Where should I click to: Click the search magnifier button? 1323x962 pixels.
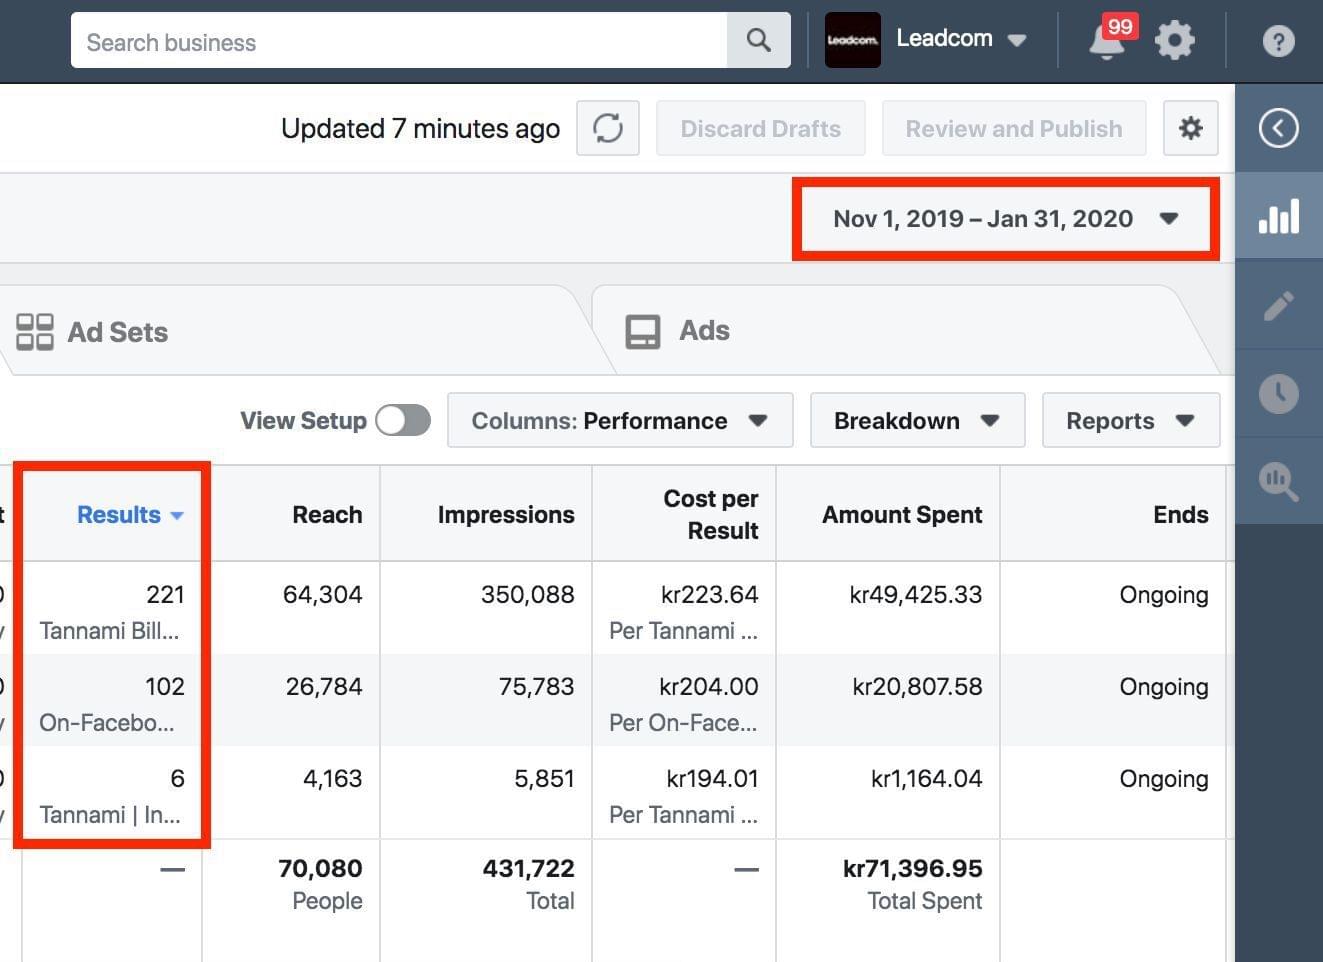(x=759, y=40)
